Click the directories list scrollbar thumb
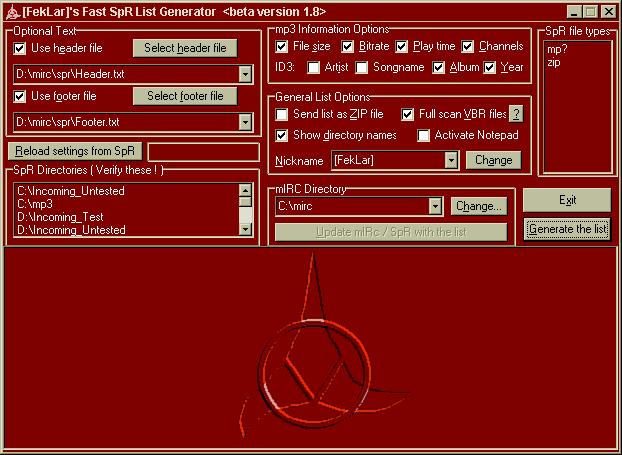622x455 pixels. pos(245,202)
